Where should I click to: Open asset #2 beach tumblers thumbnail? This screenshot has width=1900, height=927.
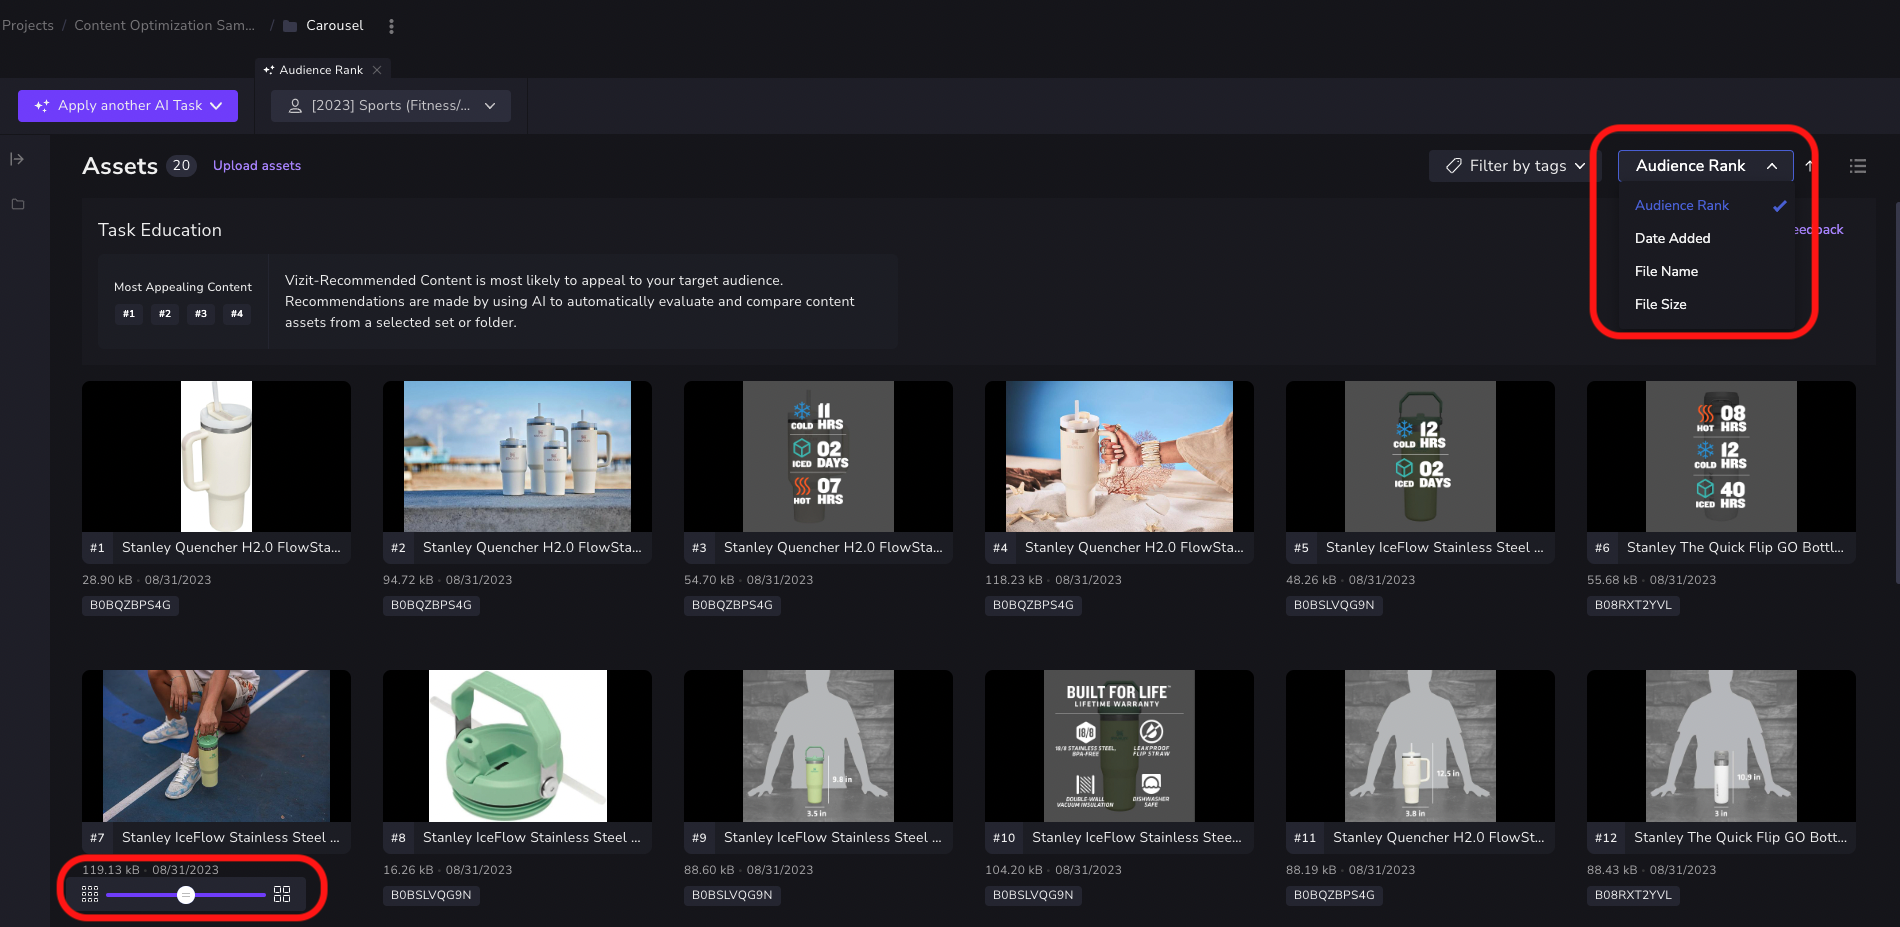click(x=517, y=456)
